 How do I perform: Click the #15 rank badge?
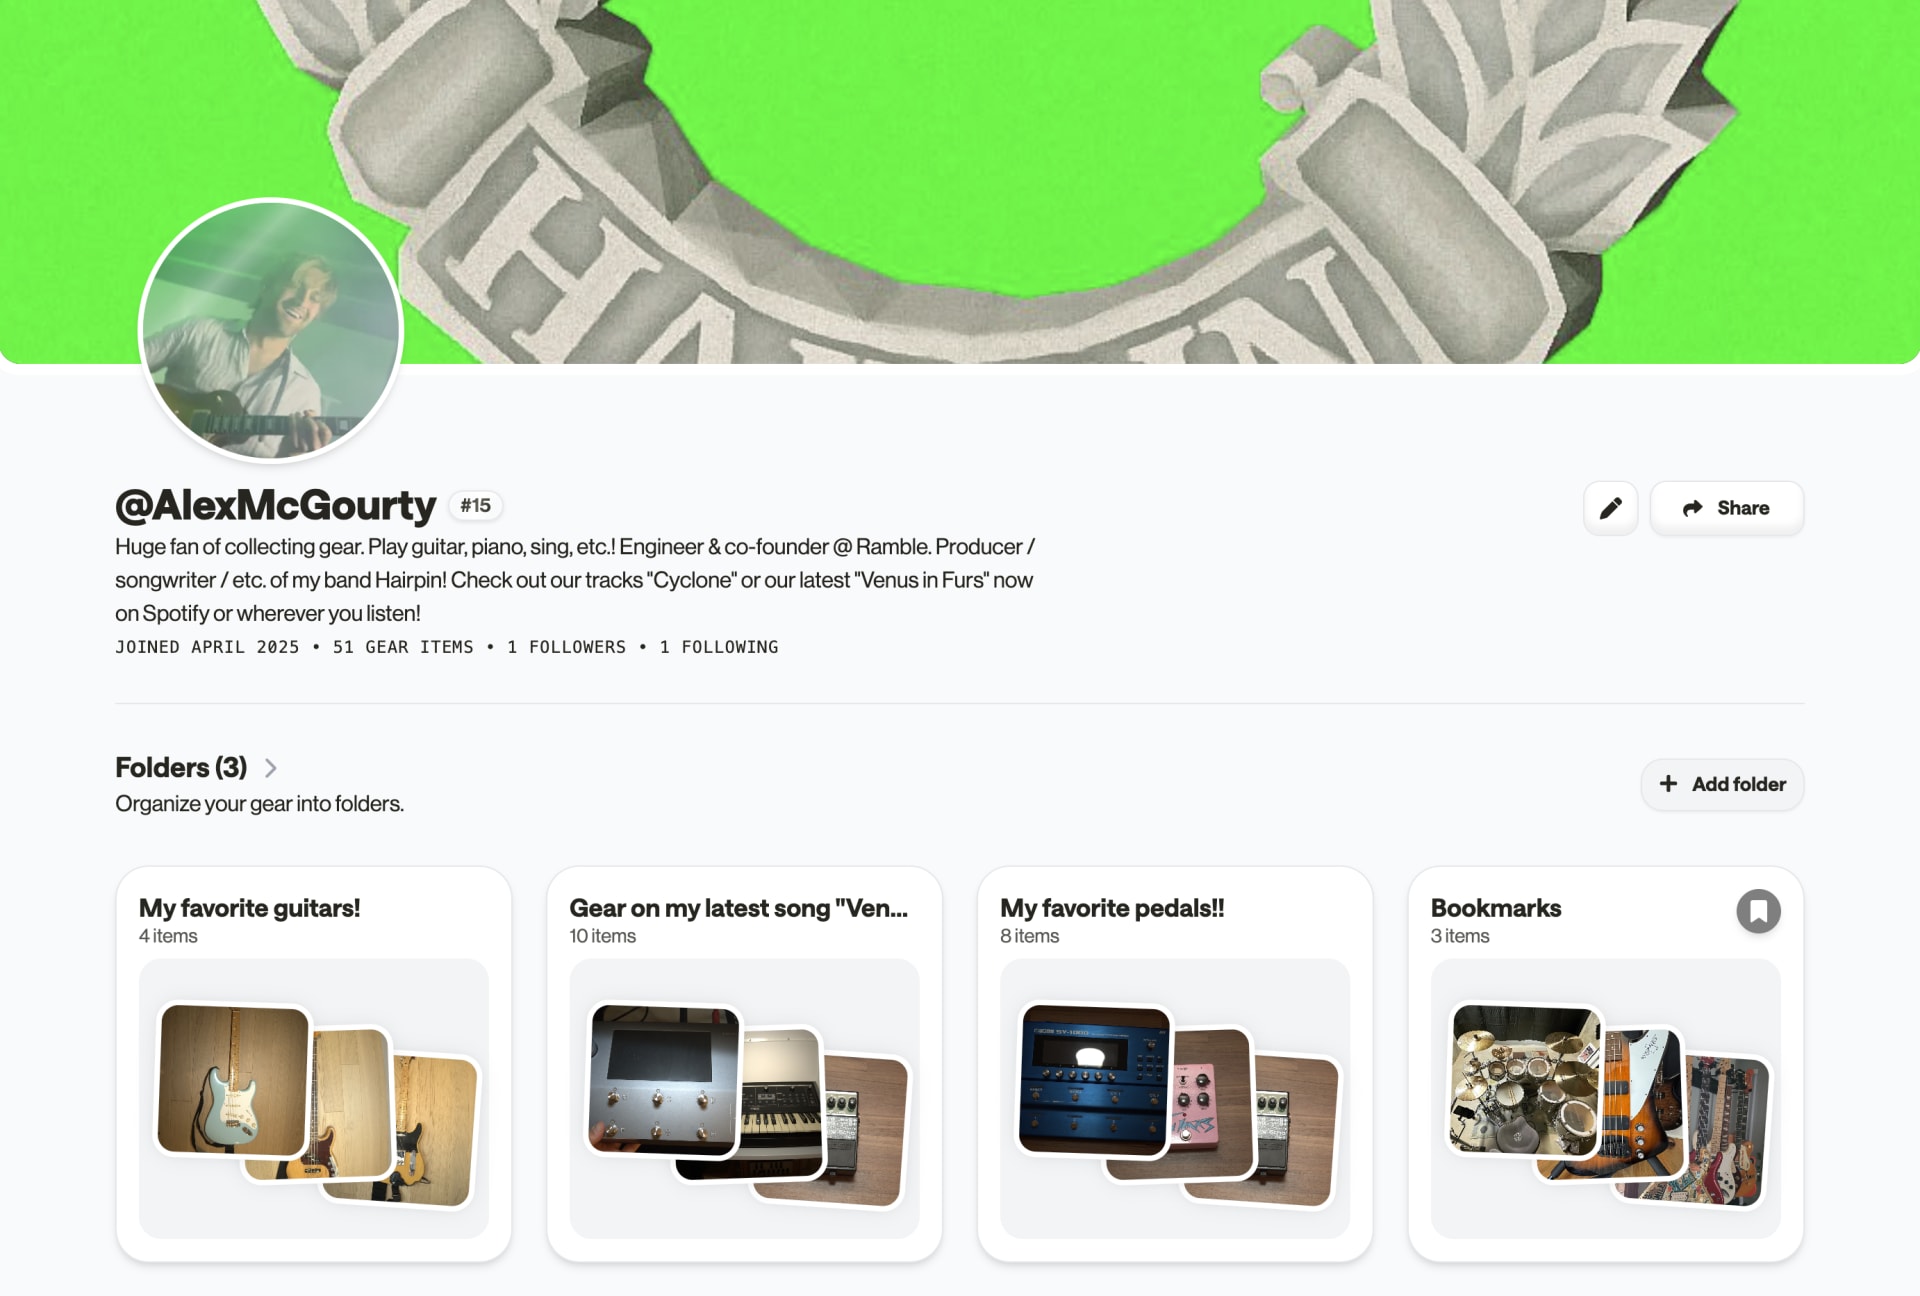[x=475, y=506]
